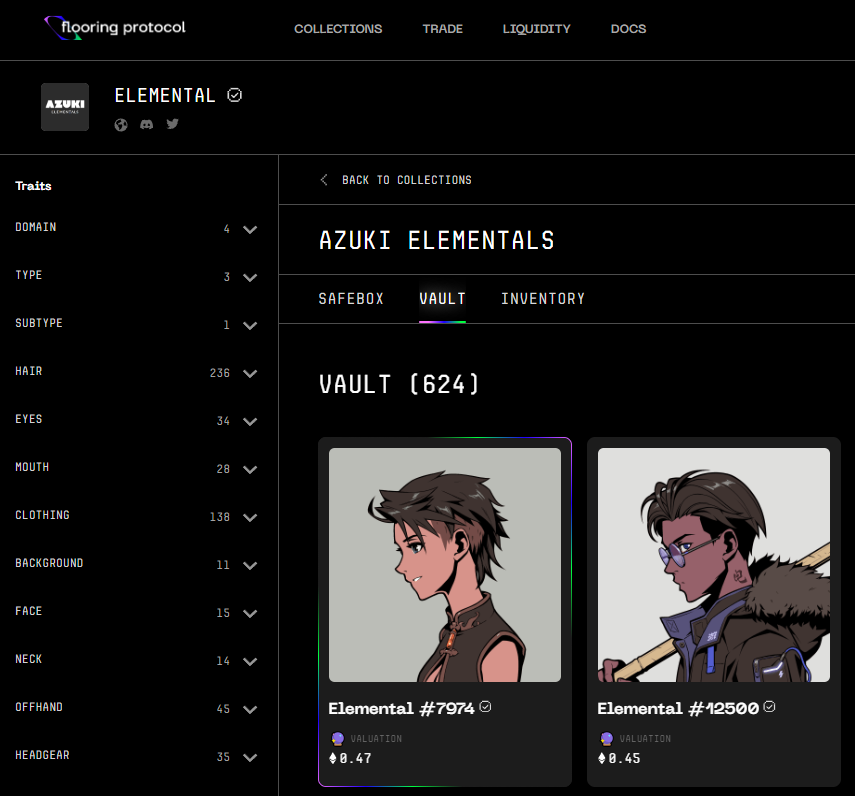
Task: Click the verified badge next to ELEMENTAL
Action: click(234, 95)
